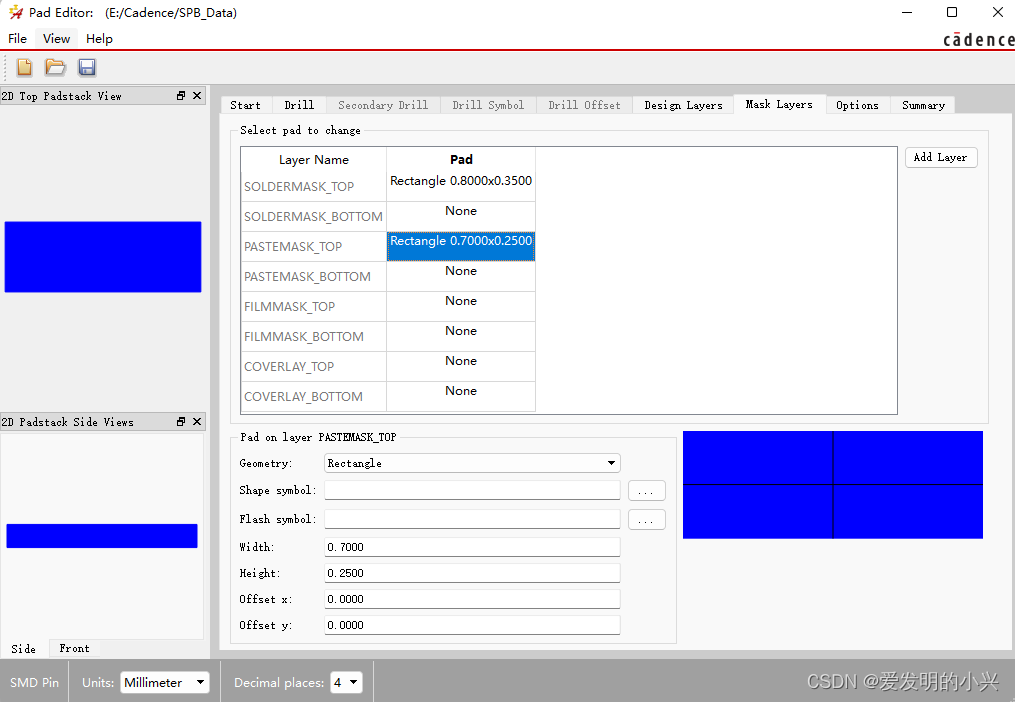Switch to the Drill tab
1015x702 pixels.
tap(299, 105)
